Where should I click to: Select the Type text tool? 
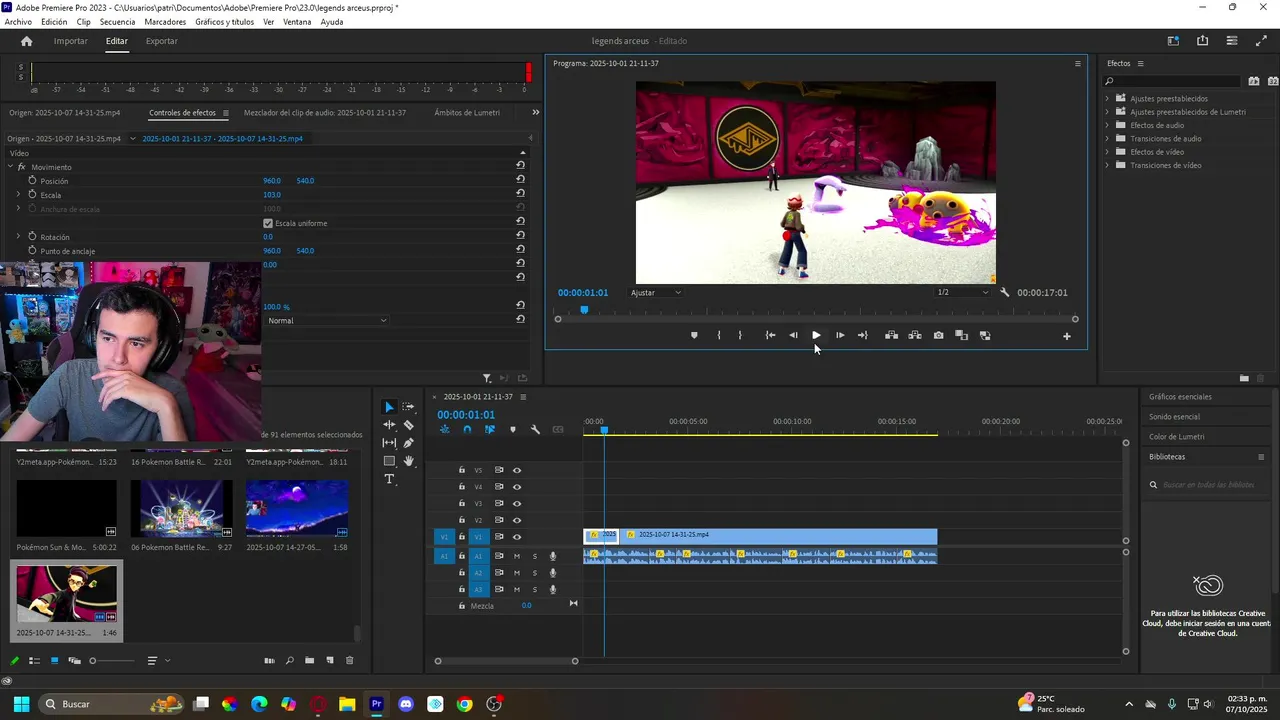pos(389,479)
